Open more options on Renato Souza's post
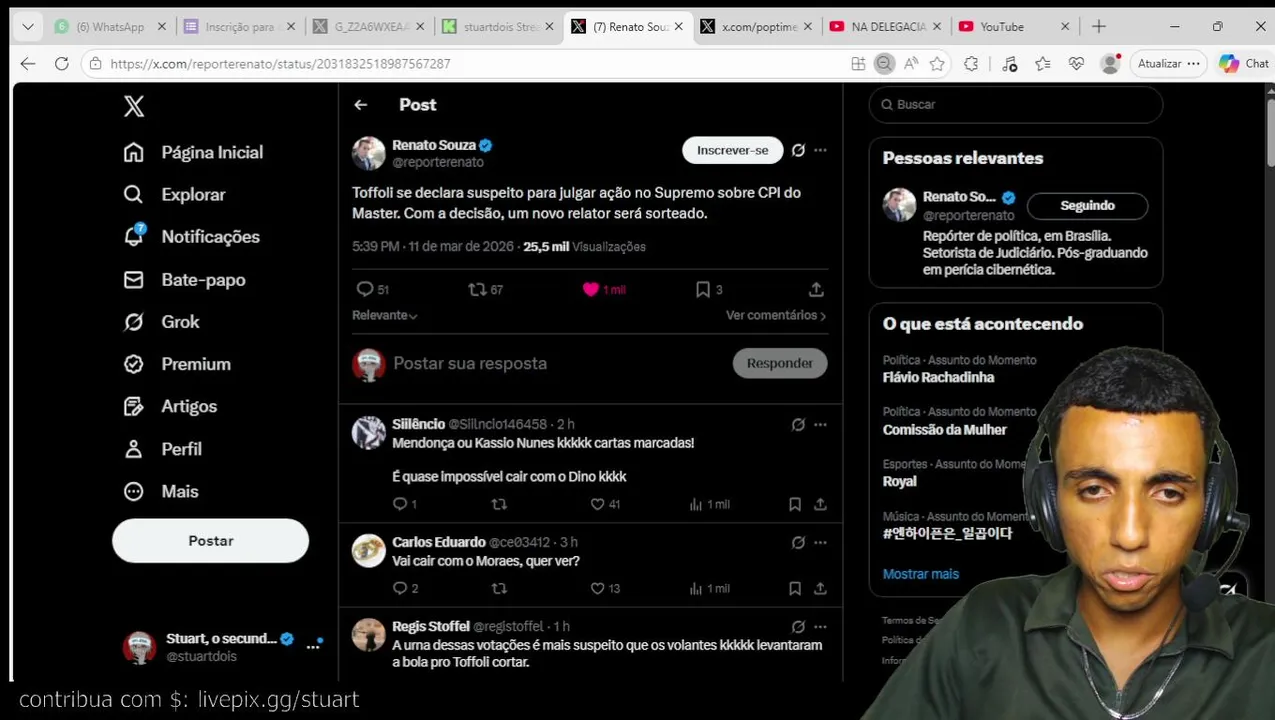The height and width of the screenshot is (720, 1275). 820,150
